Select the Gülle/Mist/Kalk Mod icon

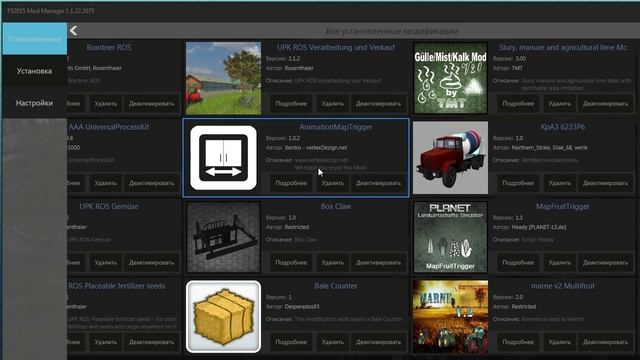(x=450, y=78)
